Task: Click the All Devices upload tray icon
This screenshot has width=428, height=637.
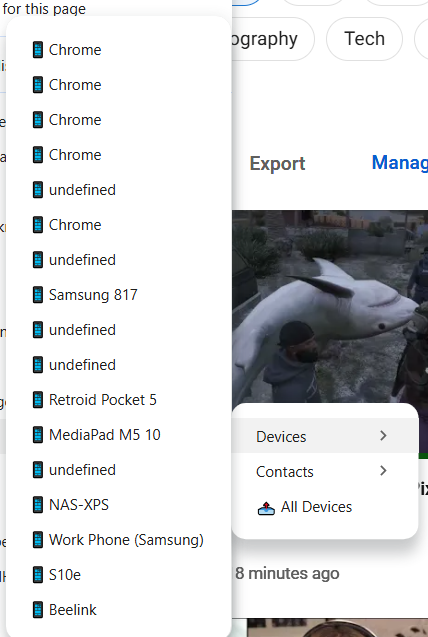Action: click(x=266, y=507)
